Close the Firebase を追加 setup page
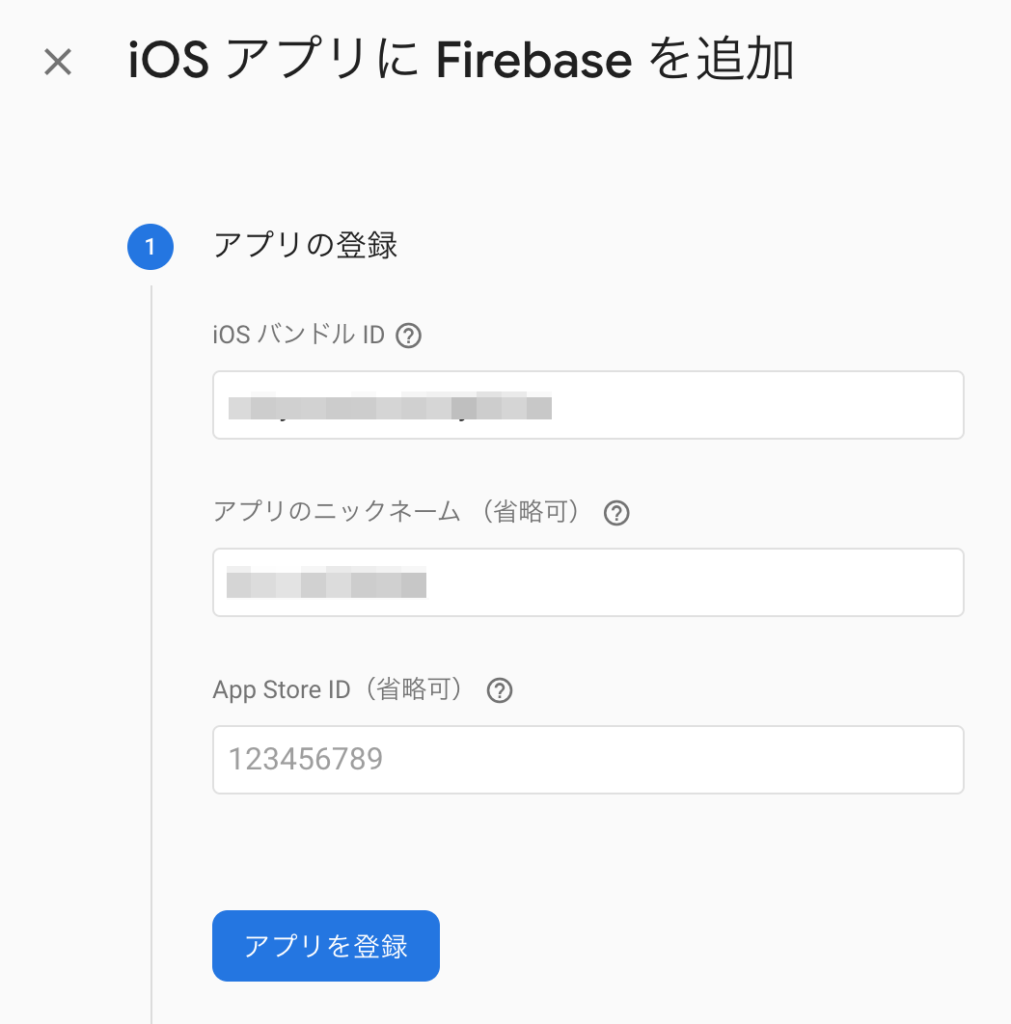 [57, 62]
